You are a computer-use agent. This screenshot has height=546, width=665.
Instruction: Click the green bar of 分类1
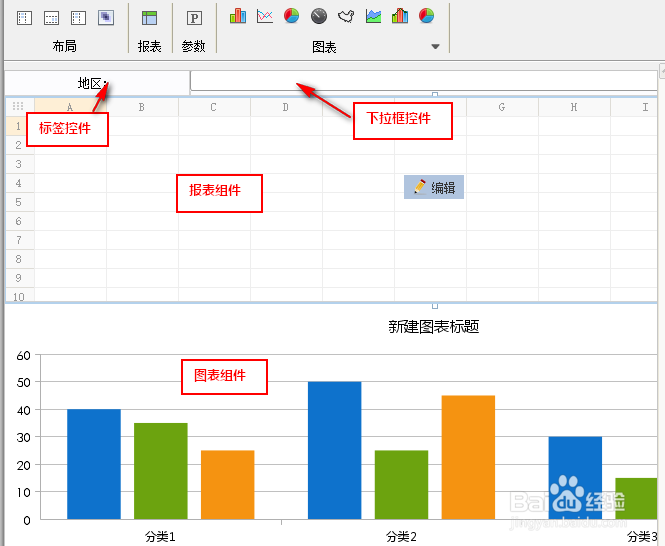161,471
